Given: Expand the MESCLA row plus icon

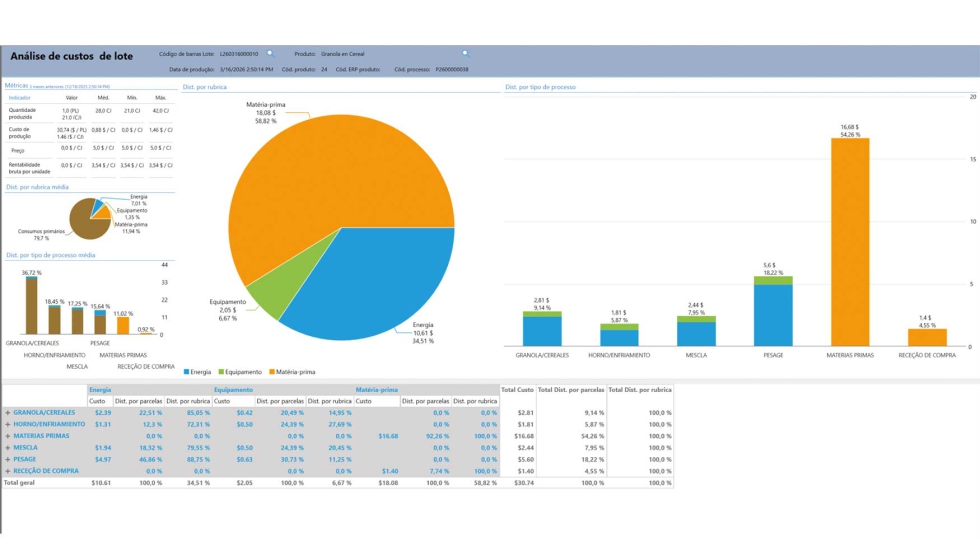Looking at the screenshot, I should pyautogui.click(x=8, y=448).
